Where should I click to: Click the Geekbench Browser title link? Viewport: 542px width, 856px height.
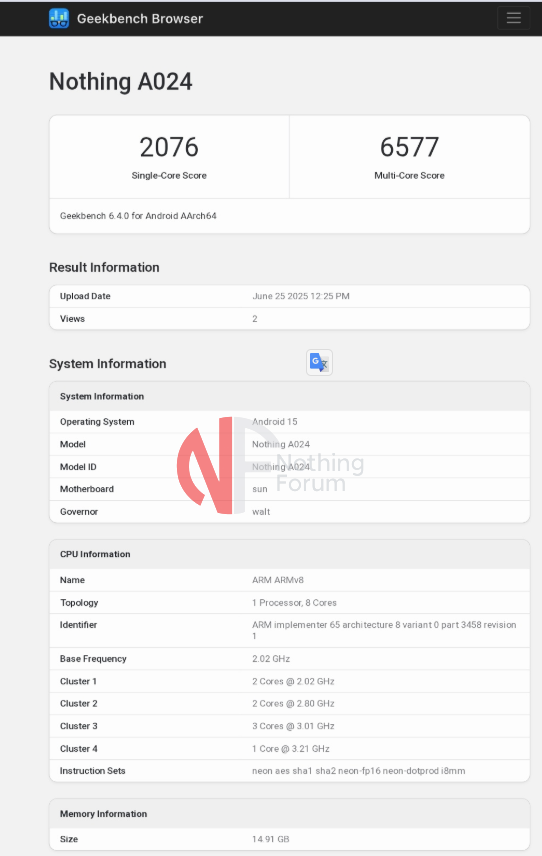coord(140,19)
